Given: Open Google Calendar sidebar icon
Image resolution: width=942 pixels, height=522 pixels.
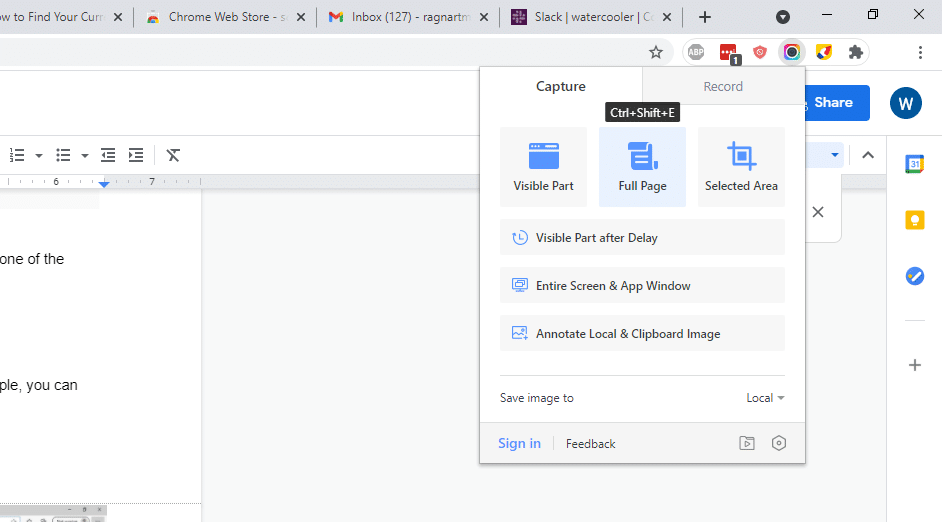Looking at the screenshot, I should [914, 164].
